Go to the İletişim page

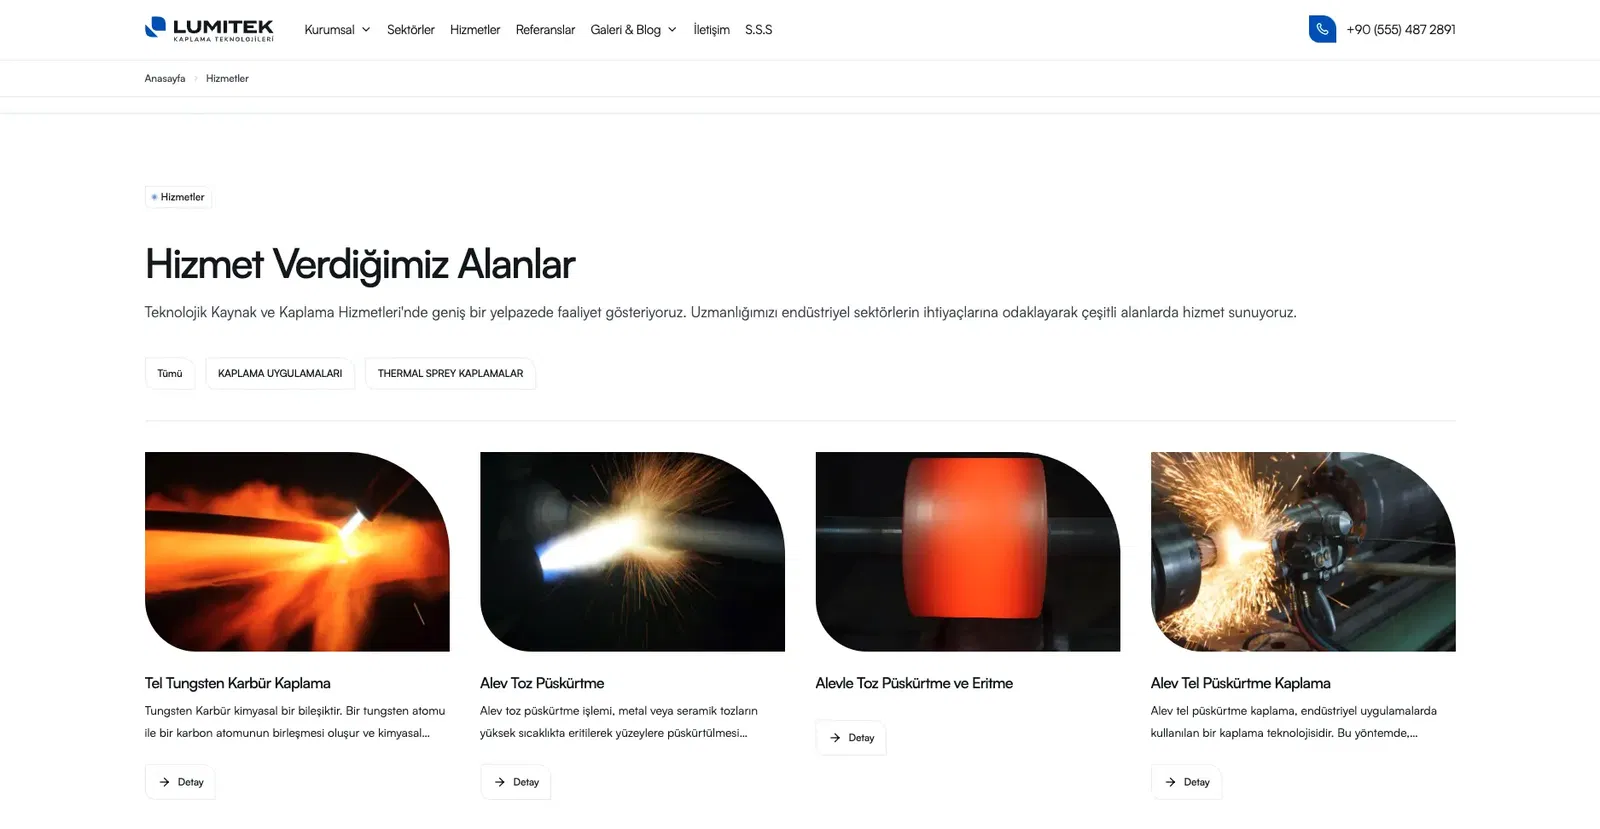(711, 30)
